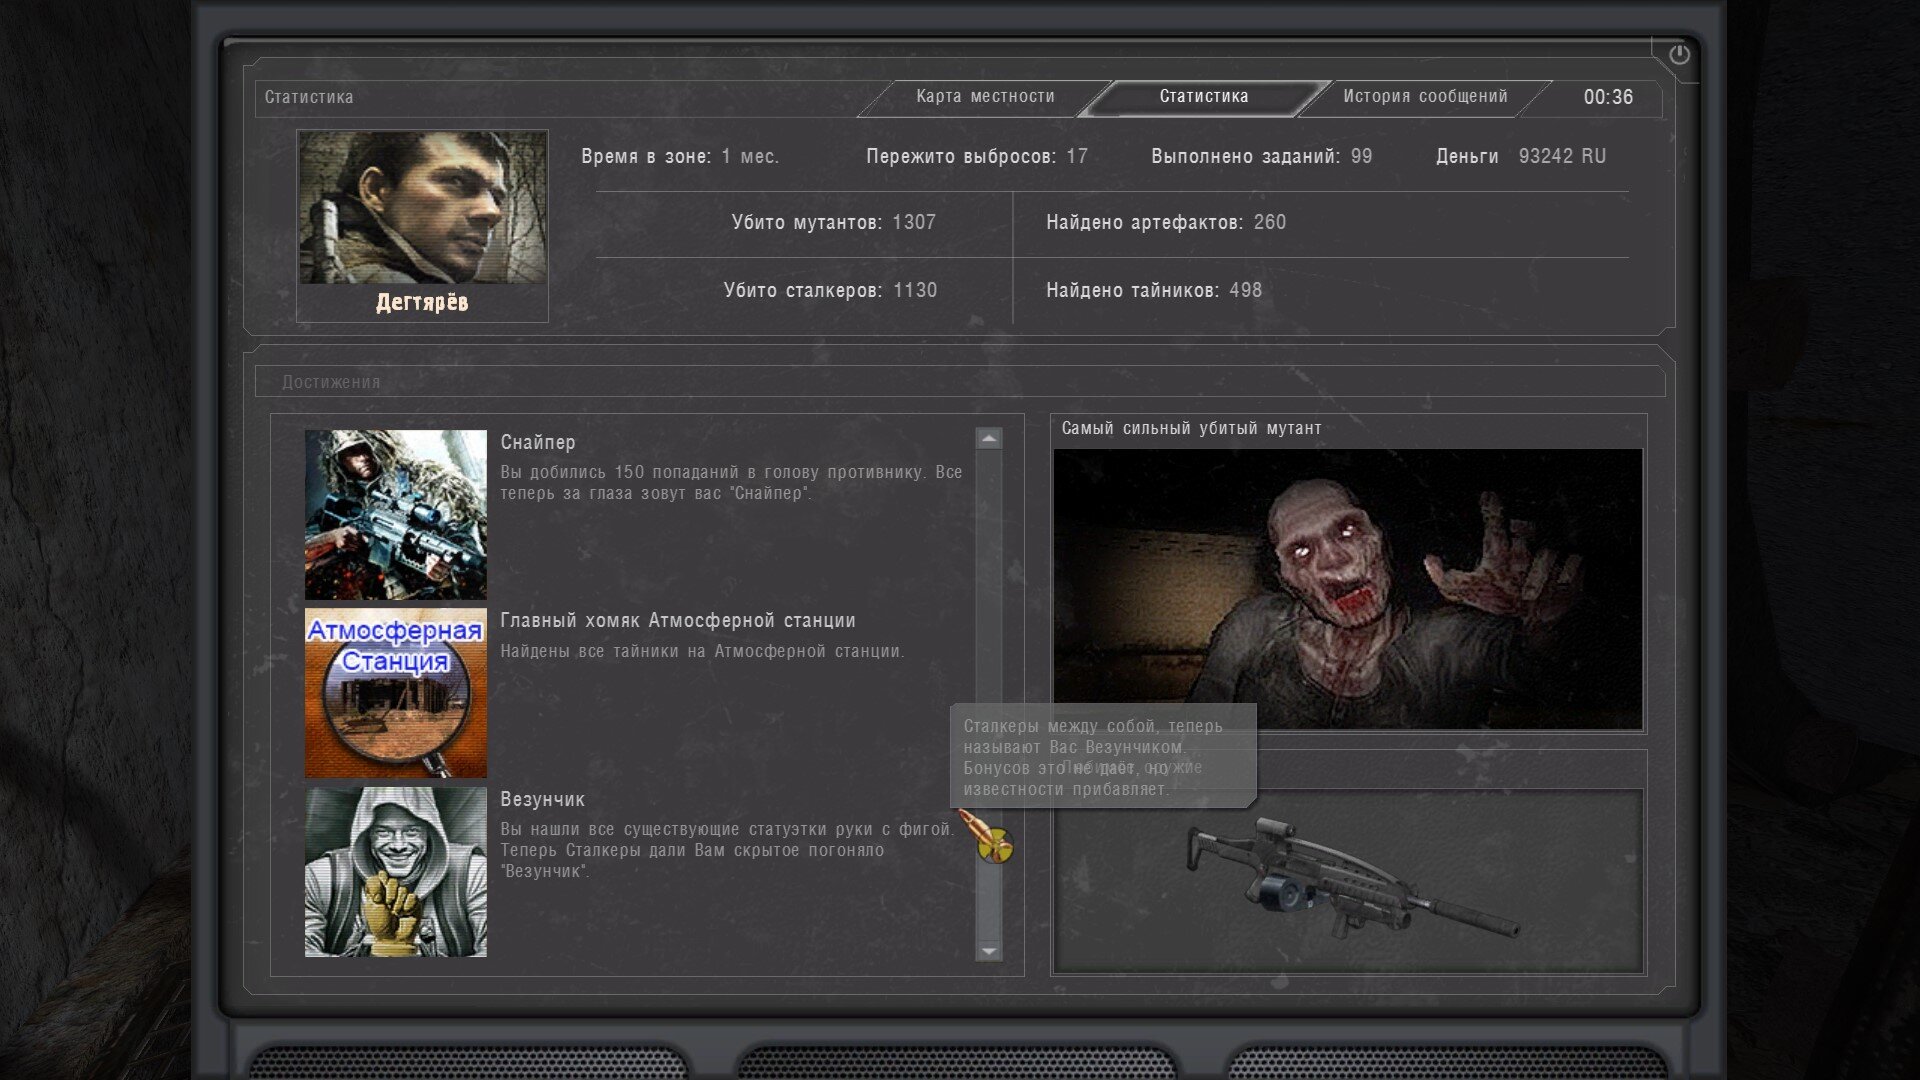Click the favorite weapon rifle image
The width and height of the screenshot is (1920, 1080).
pos(1348,880)
